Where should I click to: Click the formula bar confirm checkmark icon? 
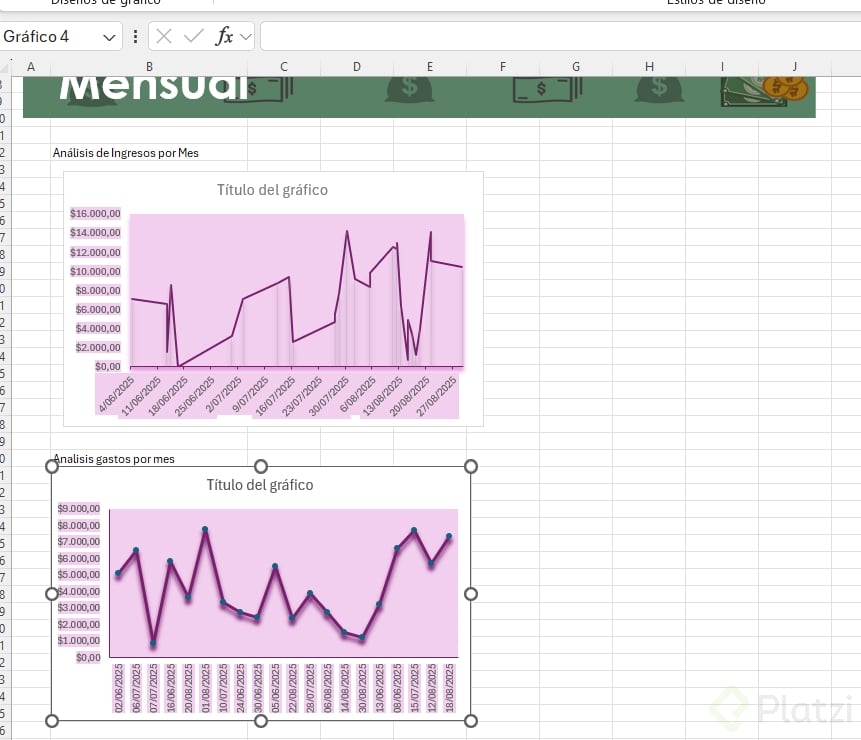pyautogui.click(x=193, y=36)
